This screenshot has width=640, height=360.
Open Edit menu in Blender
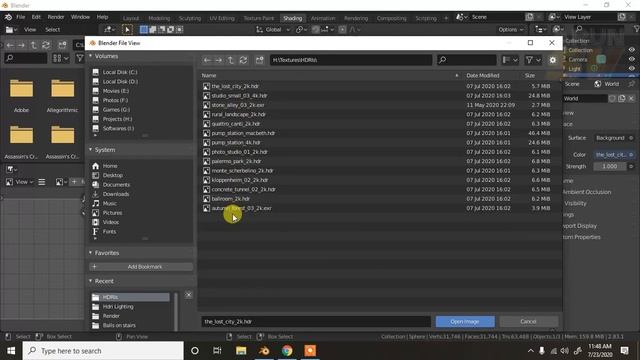click(36, 17)
